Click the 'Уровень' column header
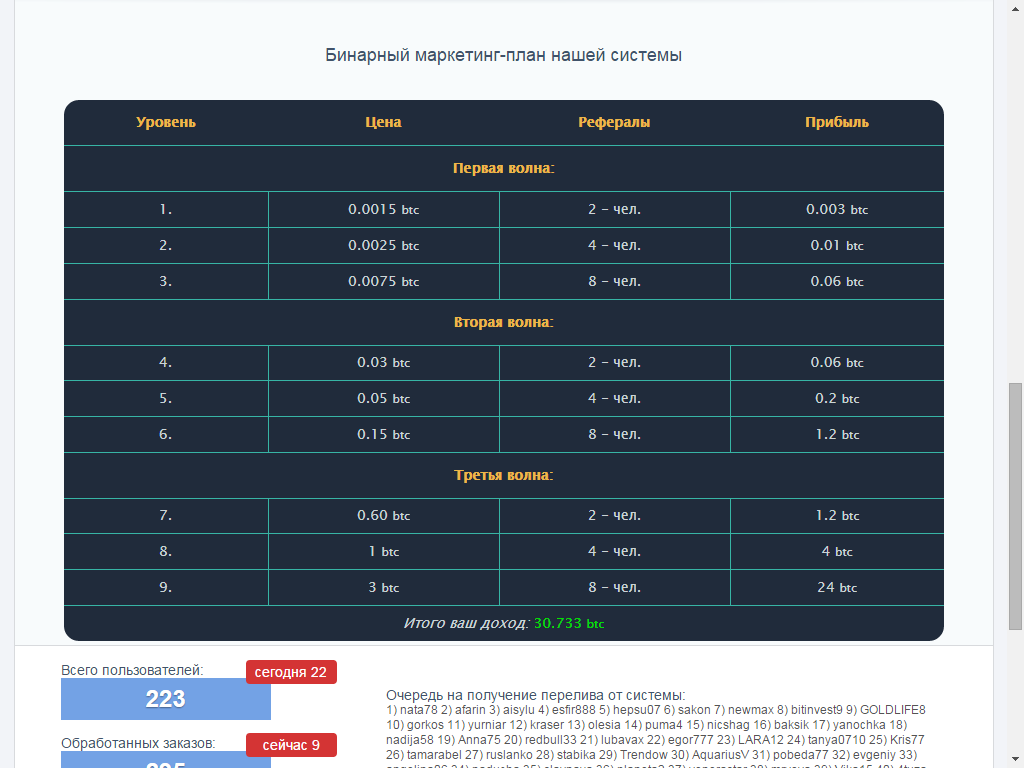 coord(166,123)
